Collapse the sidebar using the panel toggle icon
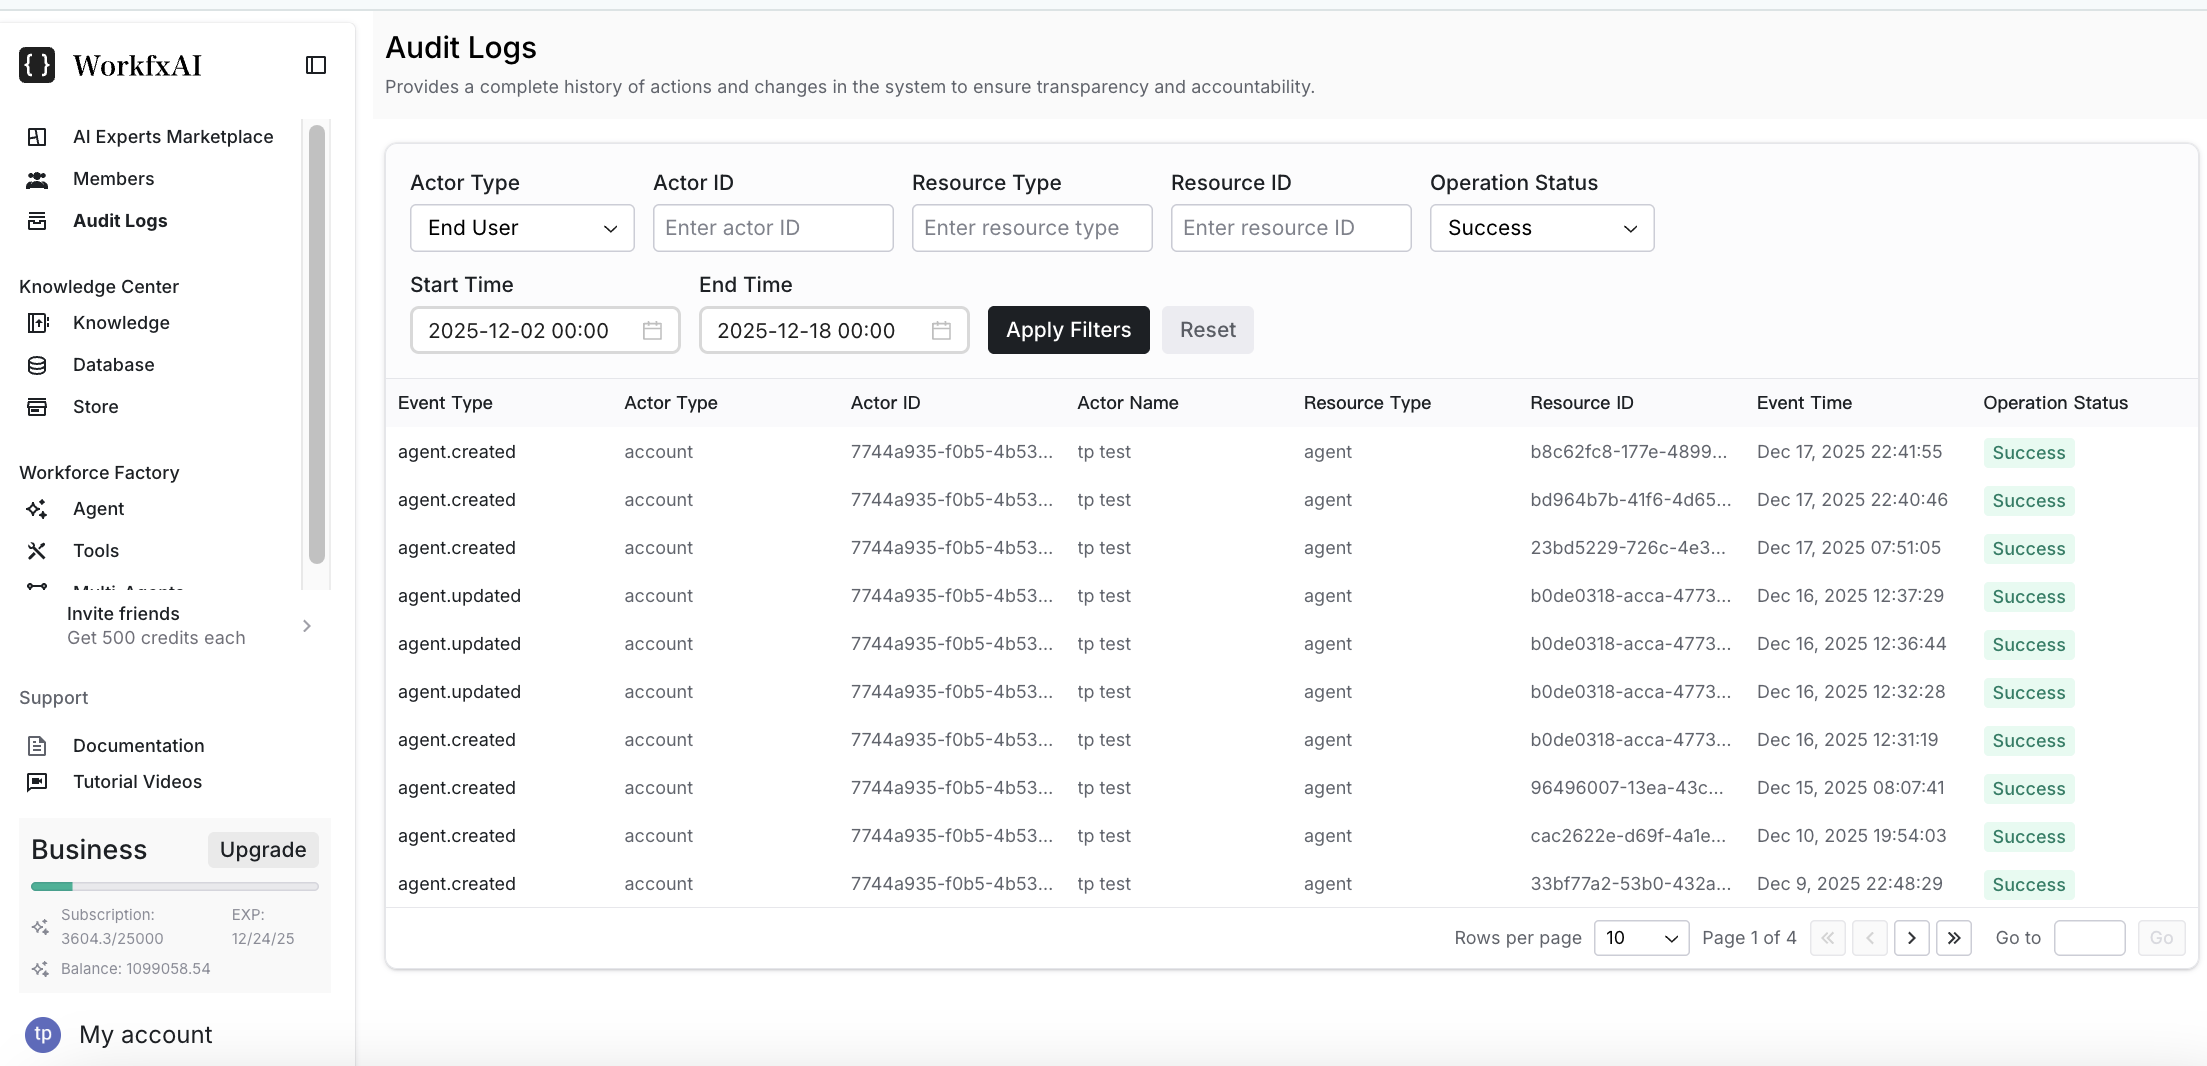Screen dimensions: 2207x1066 (x=316, y=65)
